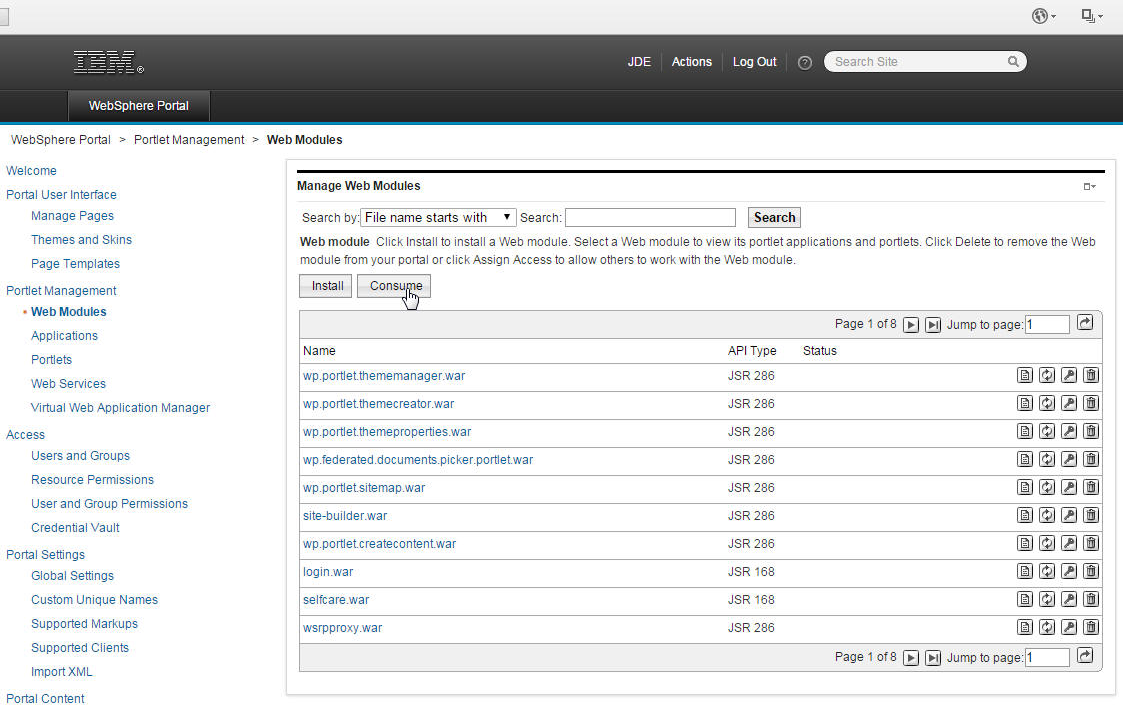The width and height of the screenshot is (1123, 708).
Task: Update the wp.portlet.thememanager.war web module
Action: 1047,375
